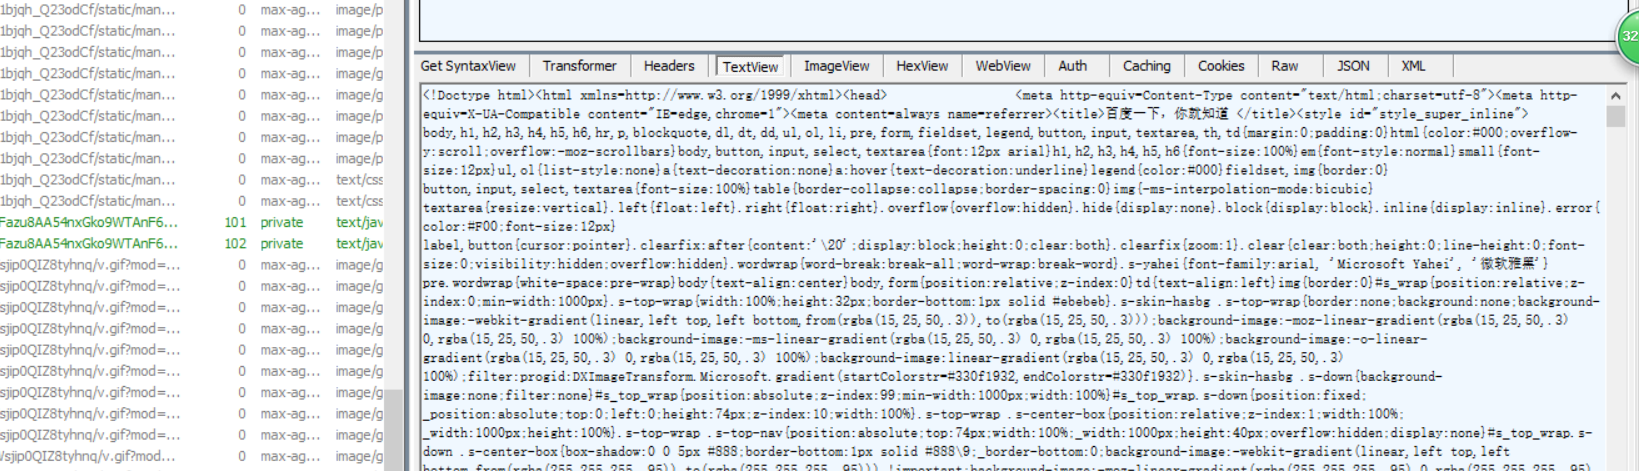
Task: Switch to the Raw tab
Action: [x=1284, y=66]
